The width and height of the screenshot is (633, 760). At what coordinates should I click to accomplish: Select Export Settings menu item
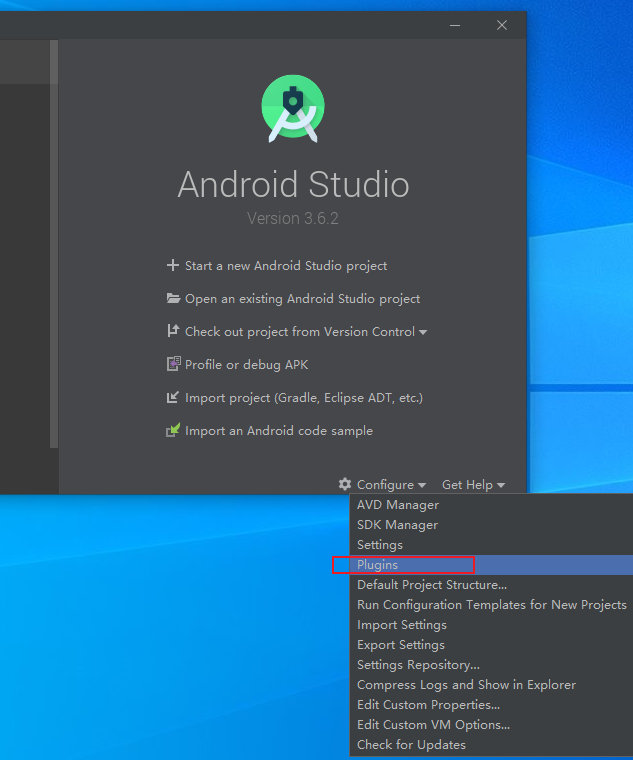pyautogui.click(x=491, y=645)
